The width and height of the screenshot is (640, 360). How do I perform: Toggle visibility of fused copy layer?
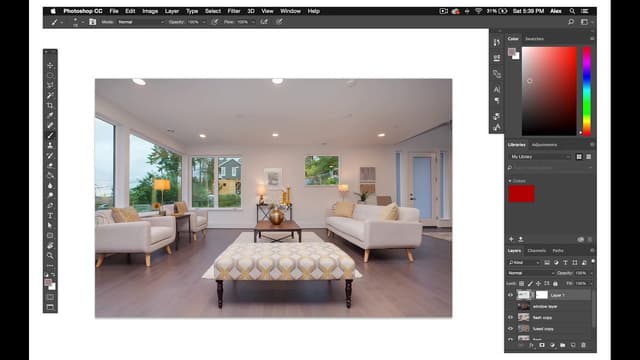[510, 329]
